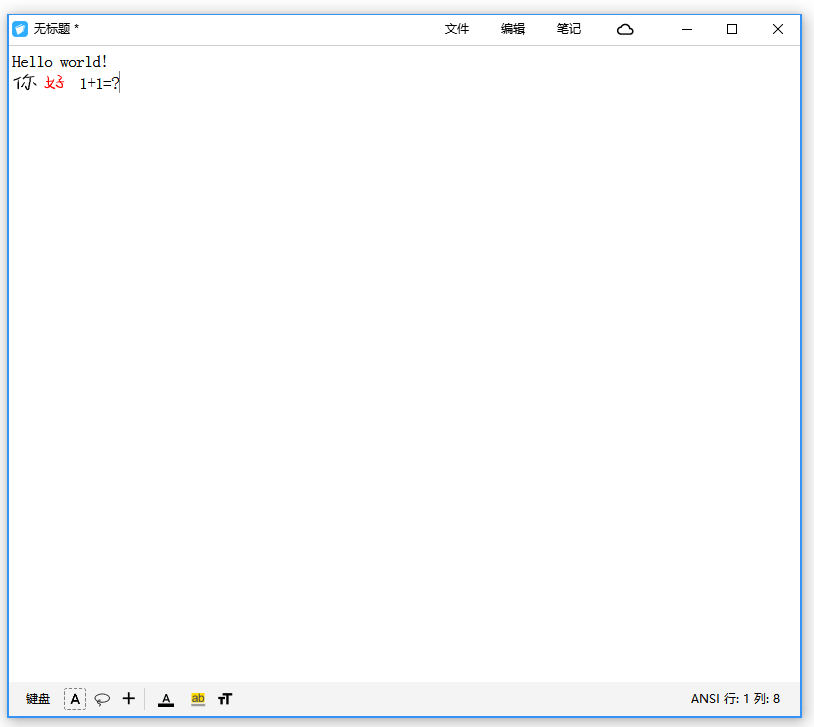814x727 pixels.
Task: Open the 文件 menu
Action: point(456,29)
